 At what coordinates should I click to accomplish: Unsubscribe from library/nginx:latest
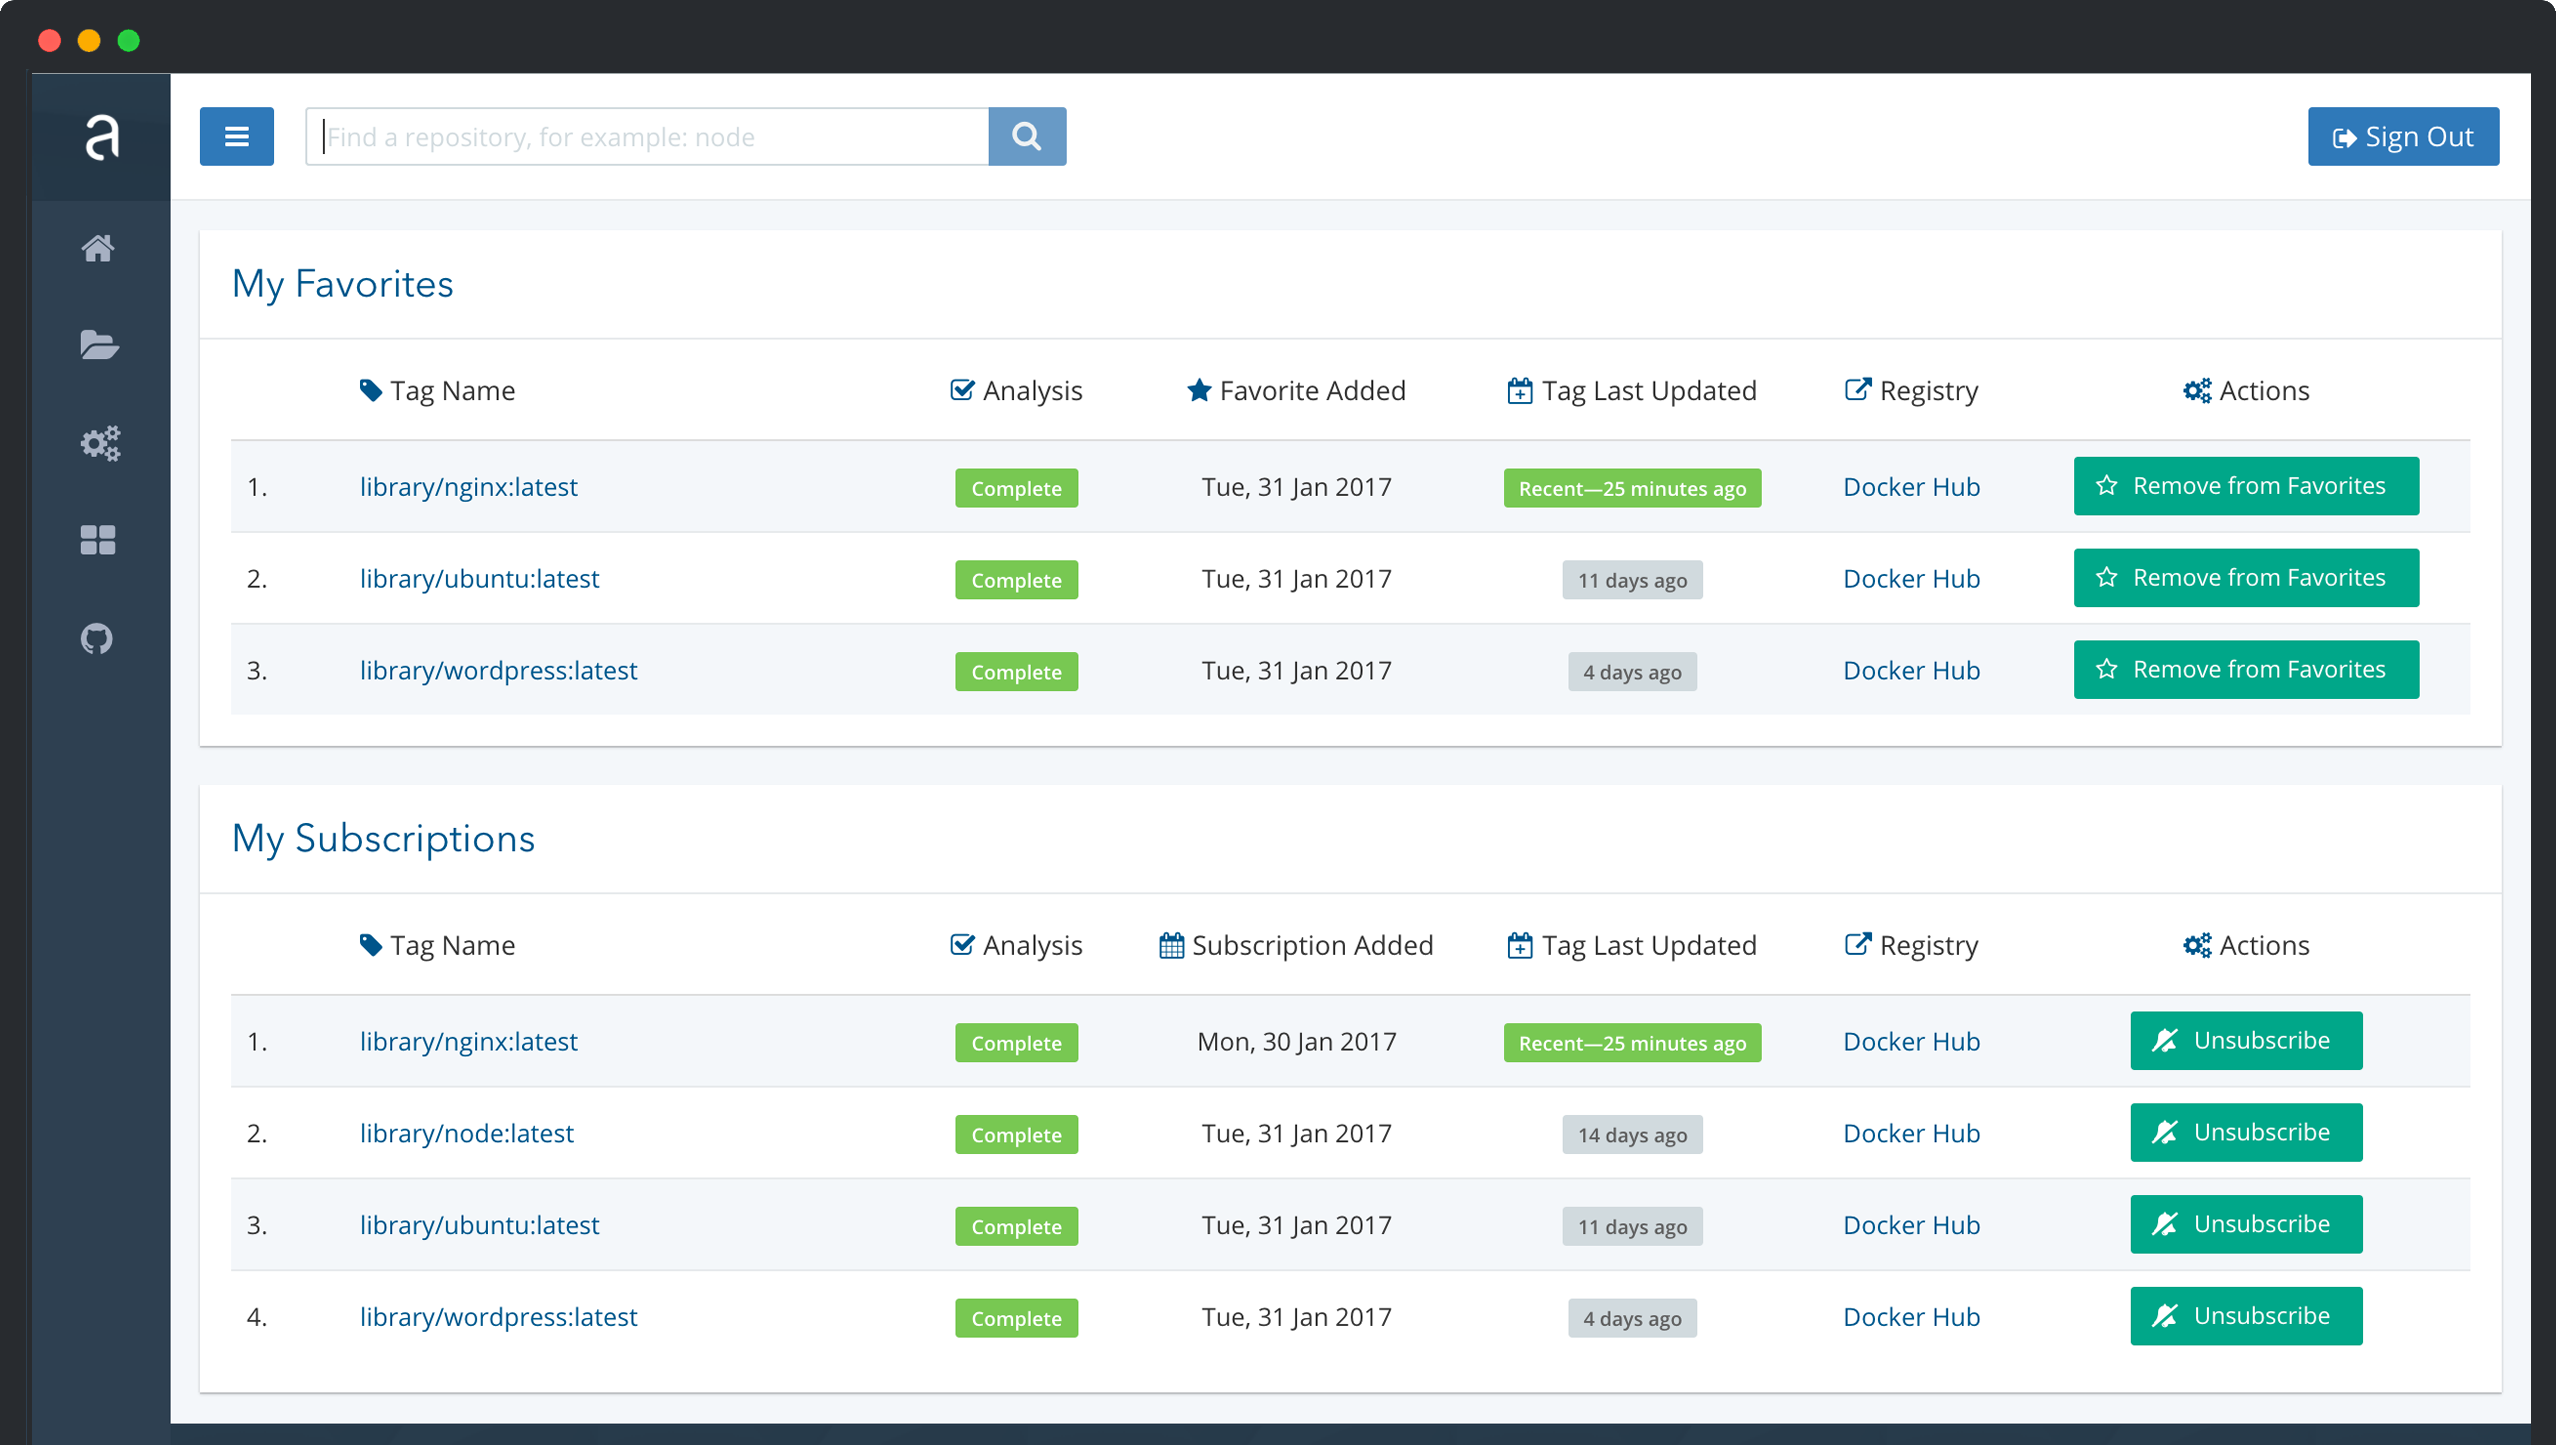click(x=2246, y=1041)
